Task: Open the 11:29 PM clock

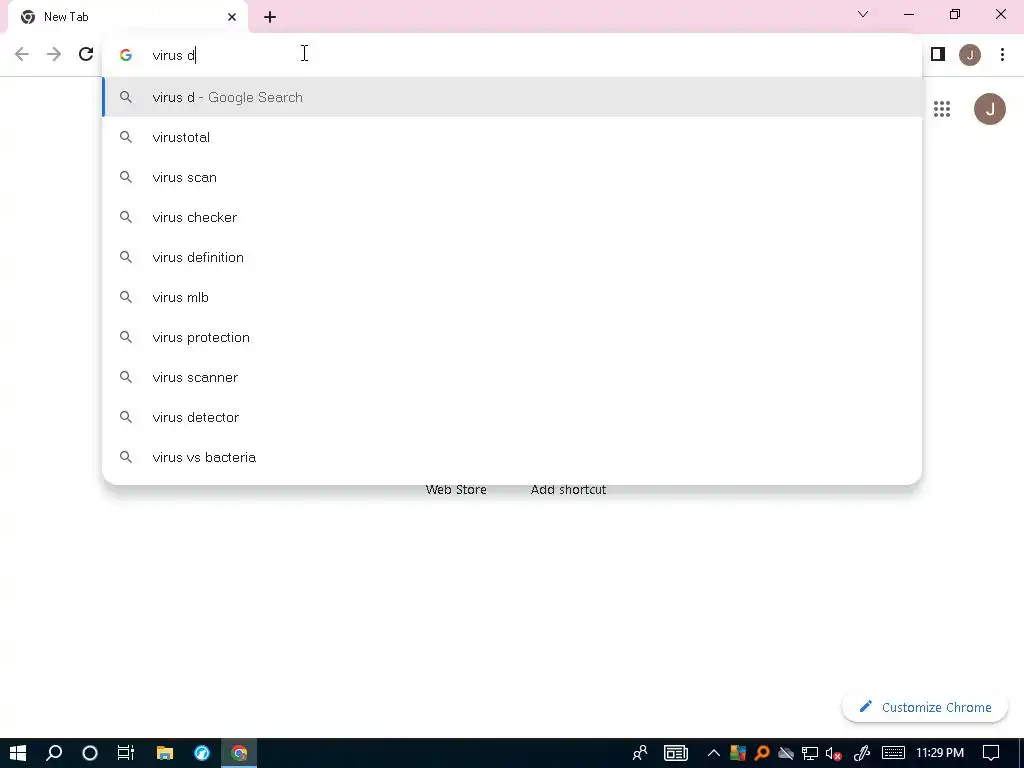Action: [940, 753]
